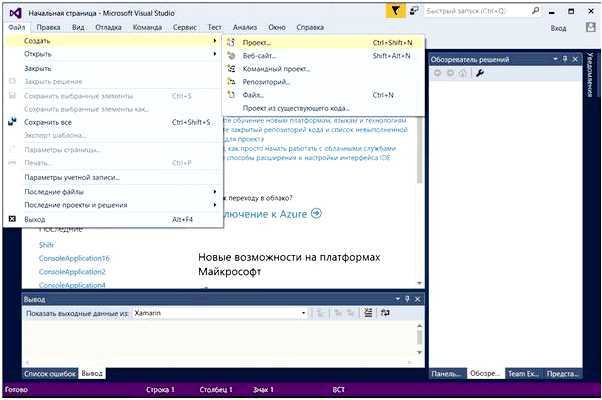
Task: Click the home icon in Solution Explorer toolbar
Action: (x=463, y=73)
